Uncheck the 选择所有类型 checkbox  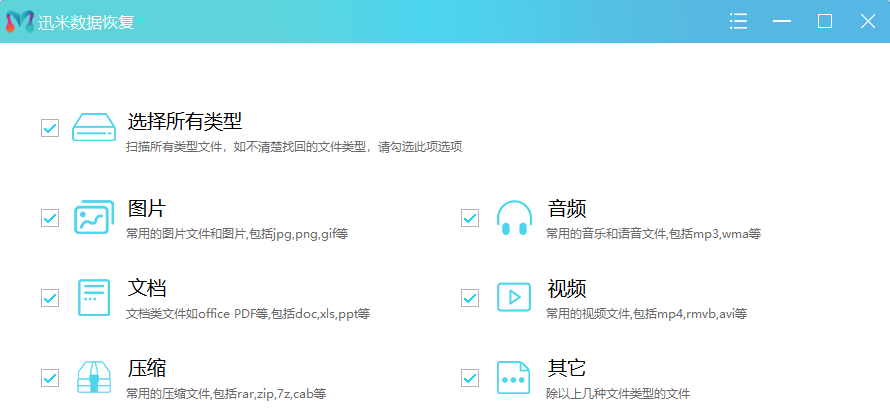50,128
